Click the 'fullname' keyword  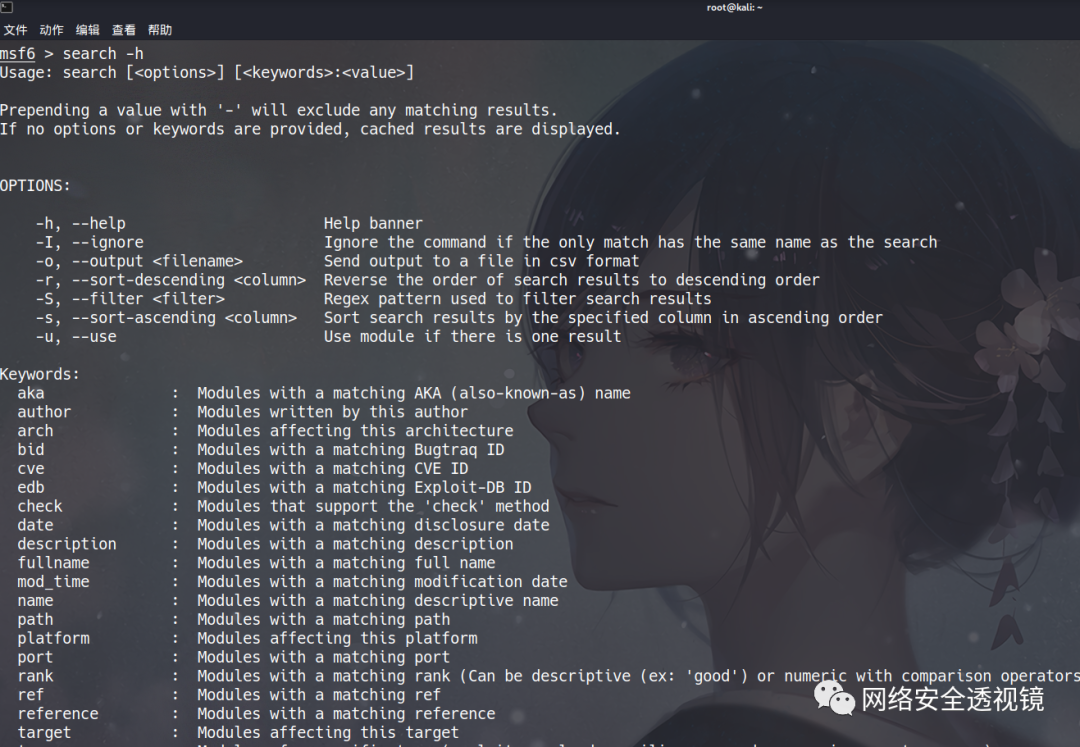[x=54, y=563]
